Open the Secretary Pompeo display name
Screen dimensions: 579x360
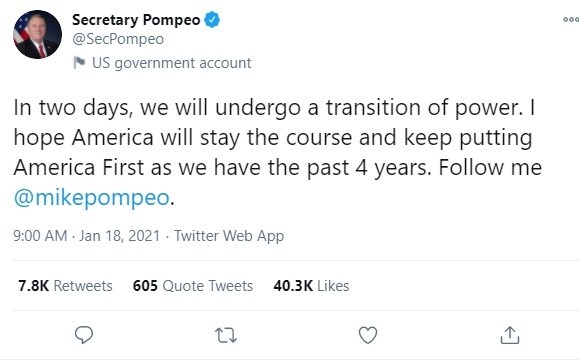click(x=136, y=20)
